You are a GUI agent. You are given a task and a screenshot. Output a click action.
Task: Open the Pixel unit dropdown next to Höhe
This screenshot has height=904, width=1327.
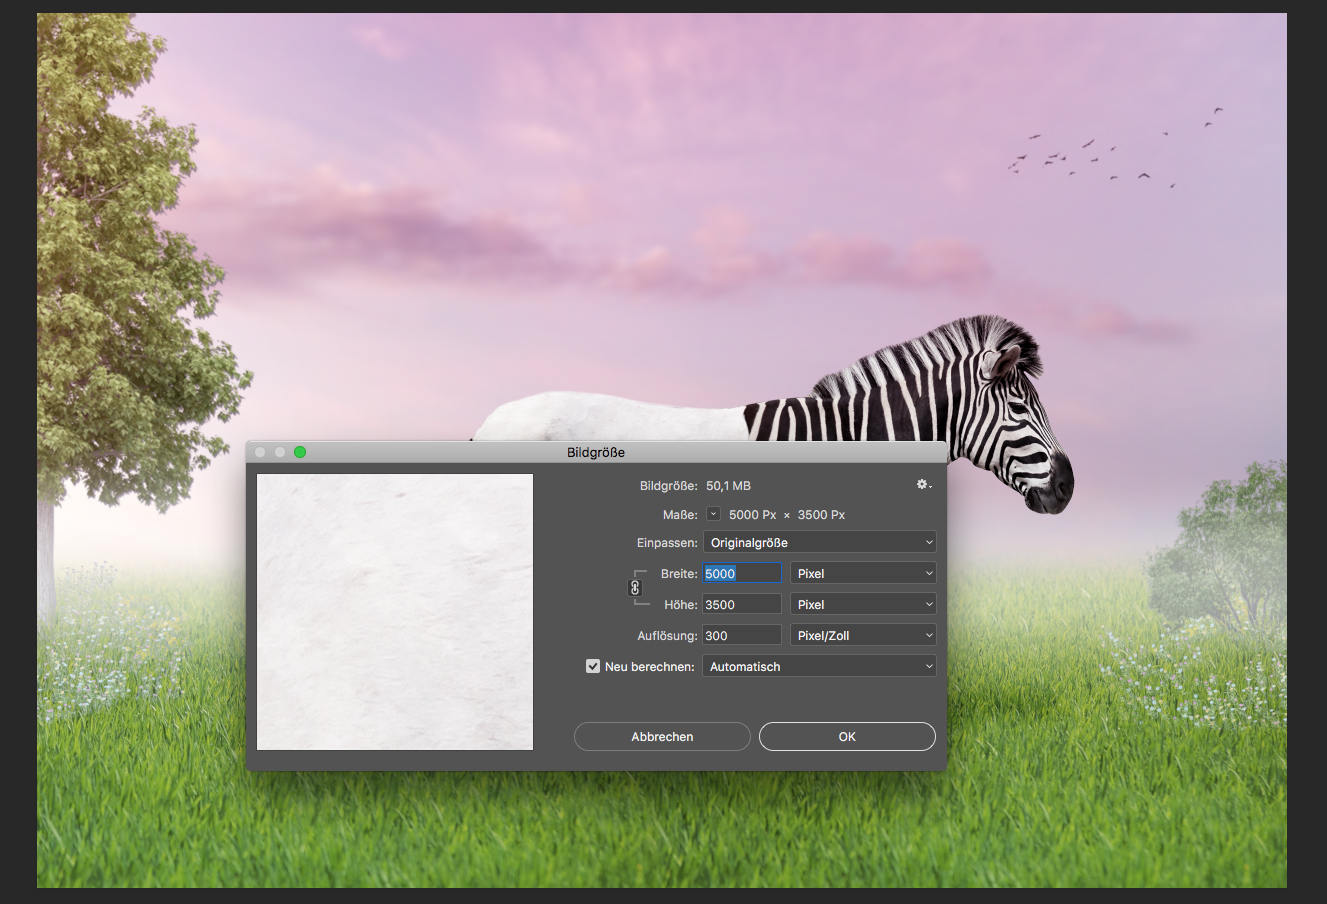pos(862,603)
